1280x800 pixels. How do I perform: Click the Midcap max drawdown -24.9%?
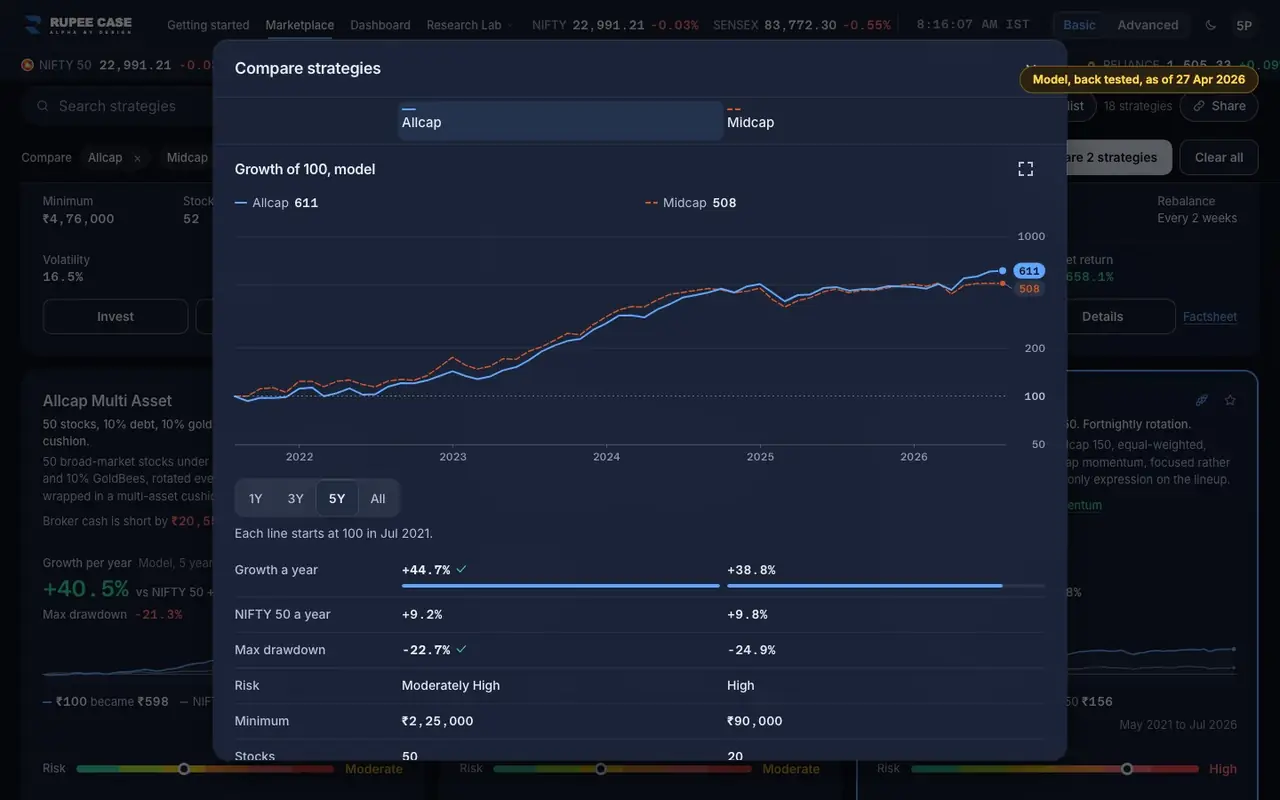pos(751,650)
